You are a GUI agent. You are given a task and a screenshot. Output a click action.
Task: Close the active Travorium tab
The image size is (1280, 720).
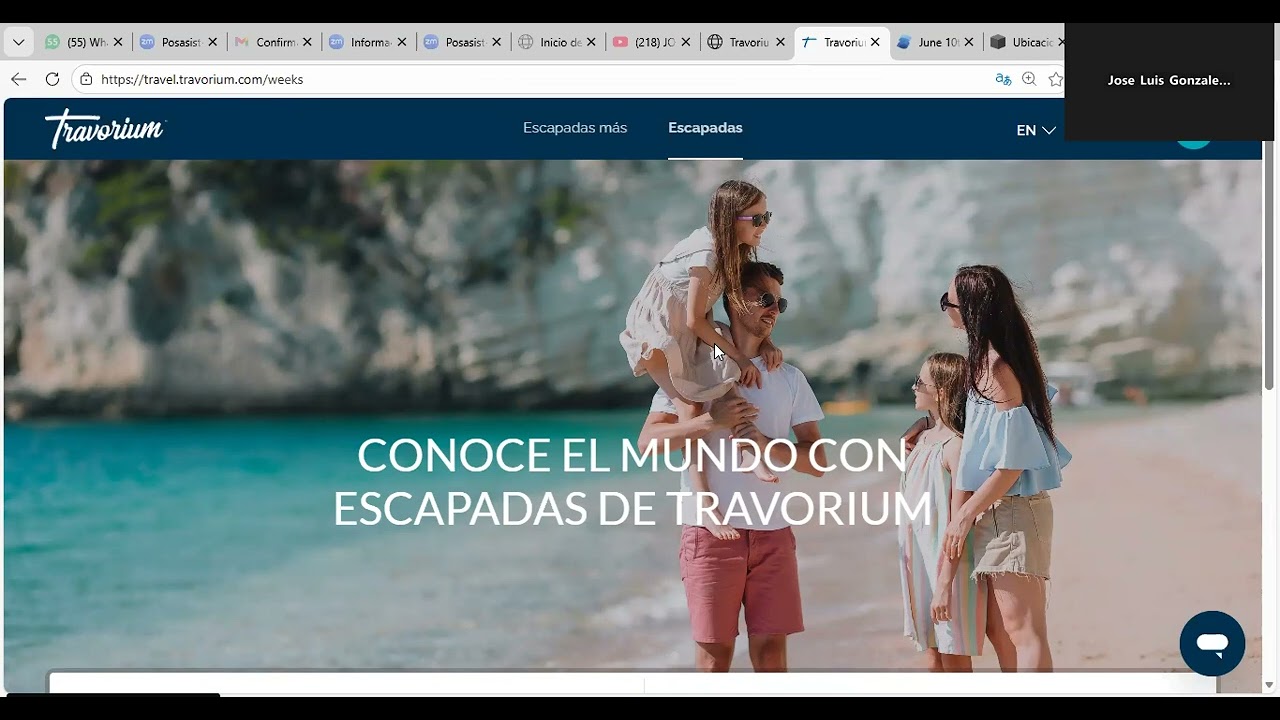pyautogui.click(x=875, y=42)
